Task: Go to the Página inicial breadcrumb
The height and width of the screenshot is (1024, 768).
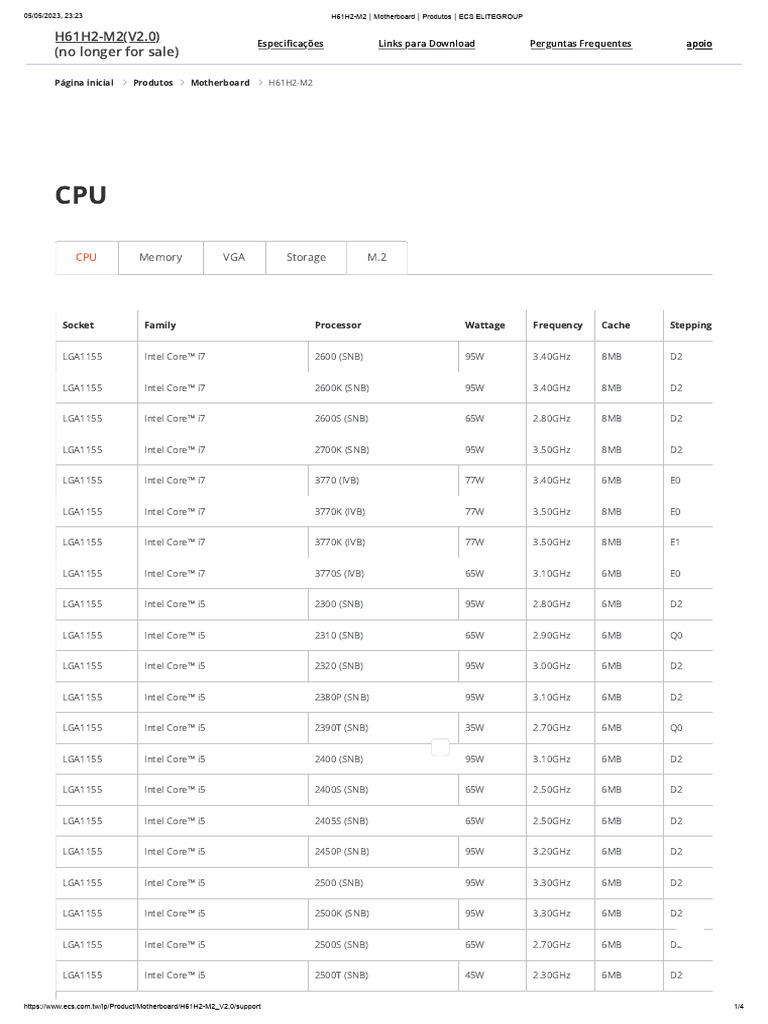Action: pos(84,83)
